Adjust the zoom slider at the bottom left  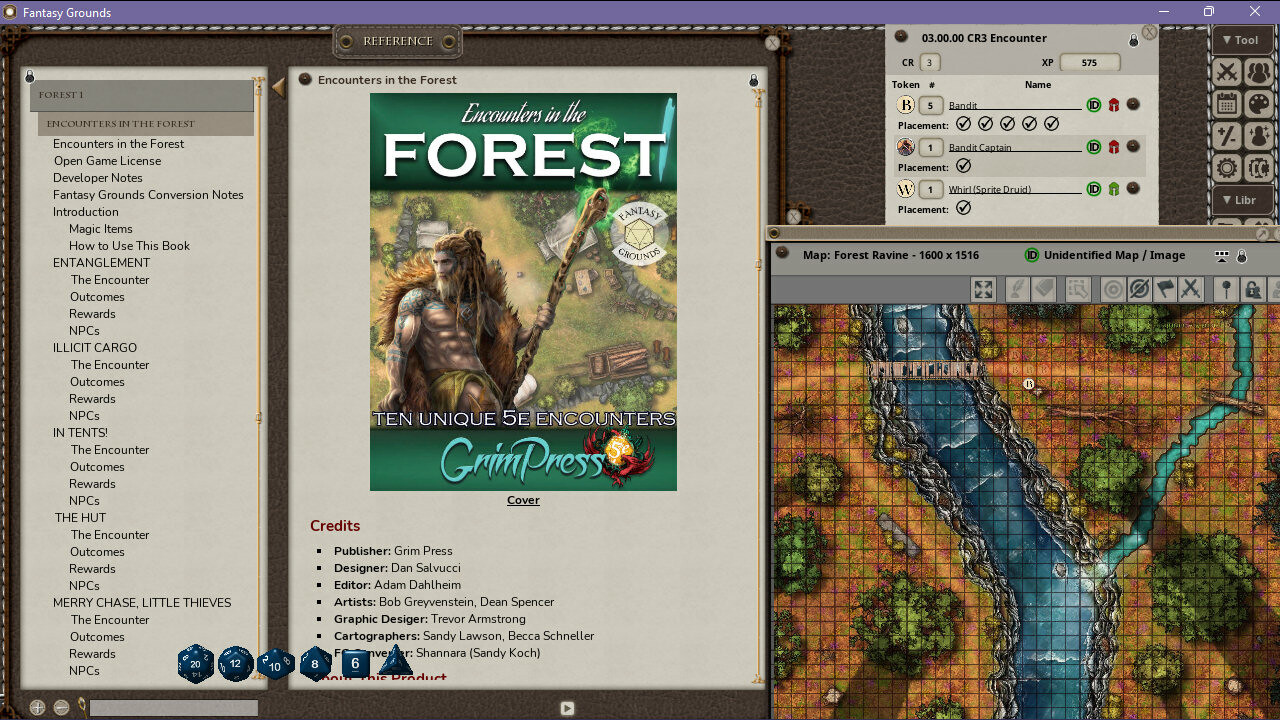[x=173, y=707]
